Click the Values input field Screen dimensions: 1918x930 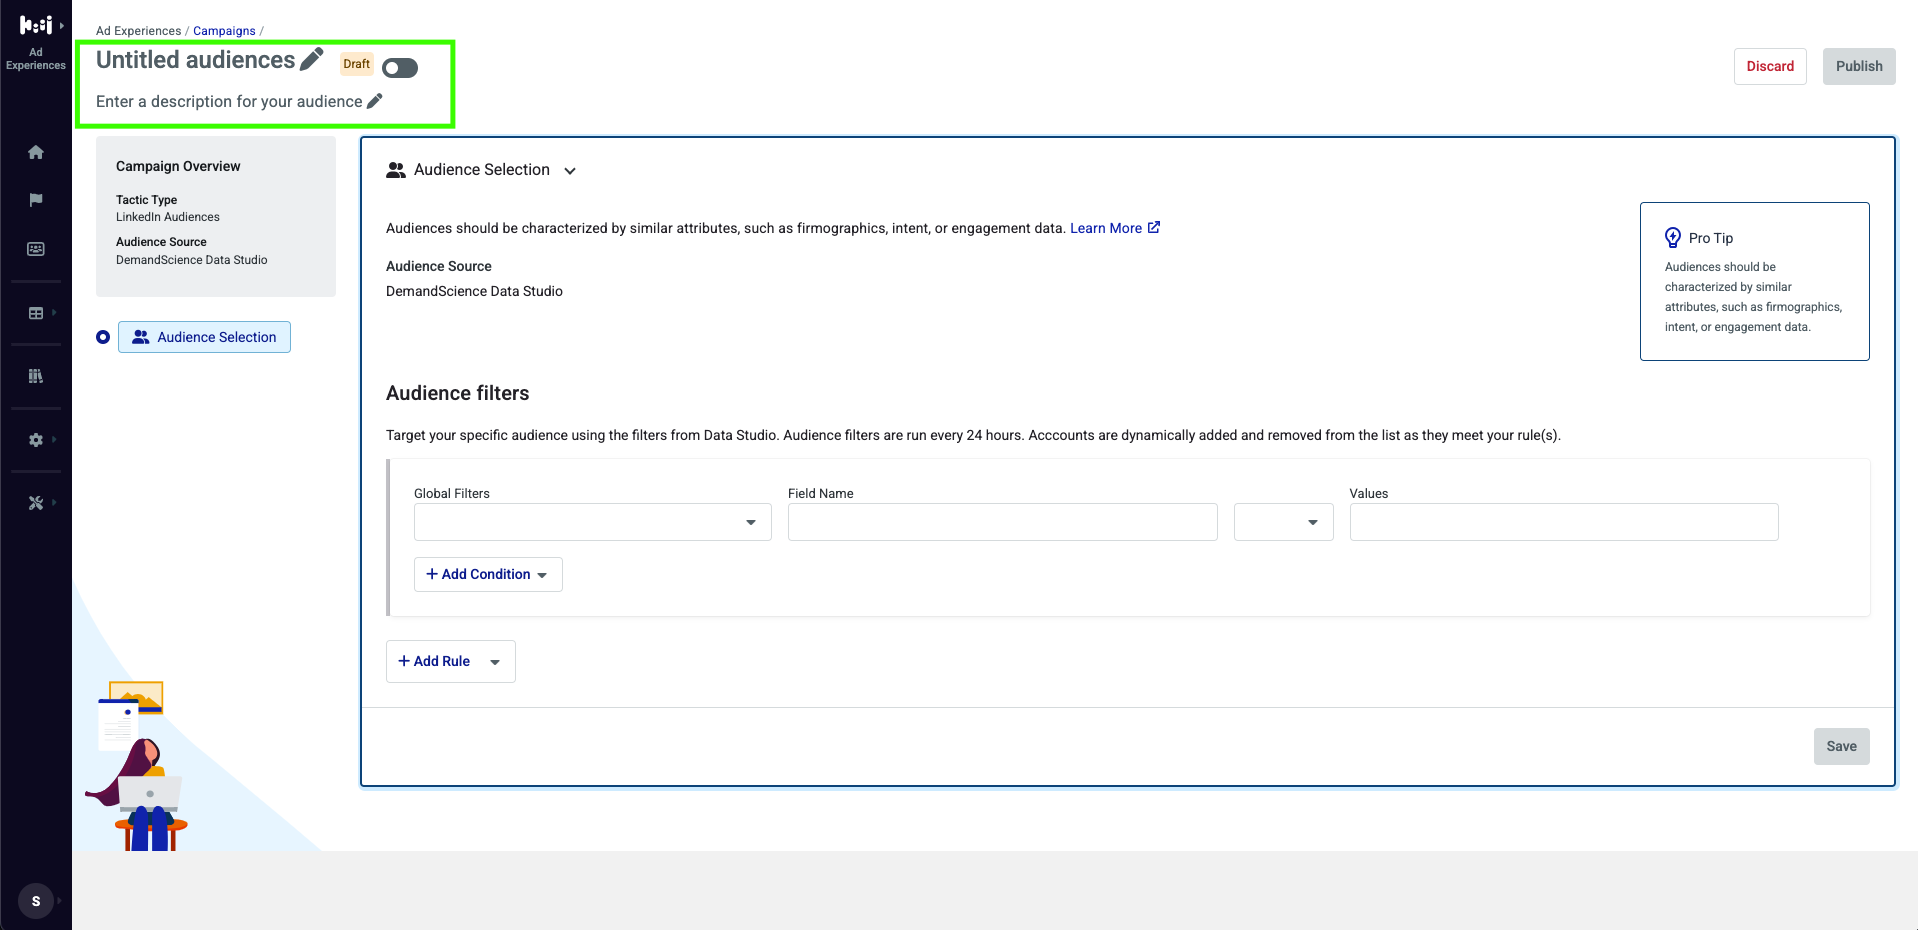click(x=1564, y=522)
